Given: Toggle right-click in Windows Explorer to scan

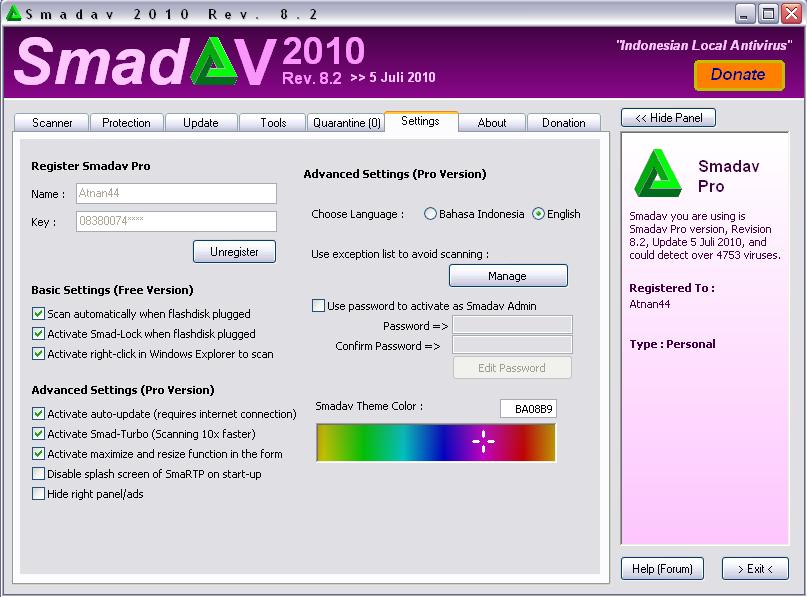Looking at the screenshot, I should (x=38, y=354).
